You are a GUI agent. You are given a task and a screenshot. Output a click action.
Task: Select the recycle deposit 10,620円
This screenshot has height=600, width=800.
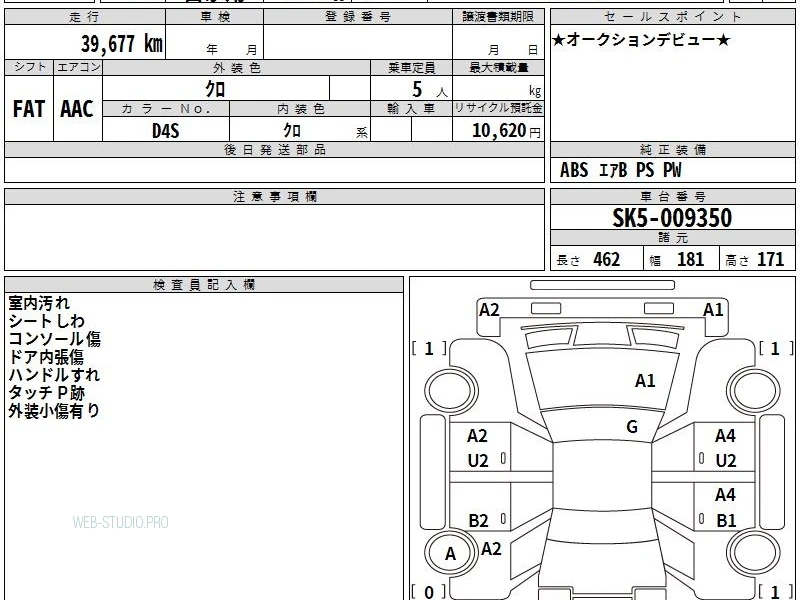506,131
